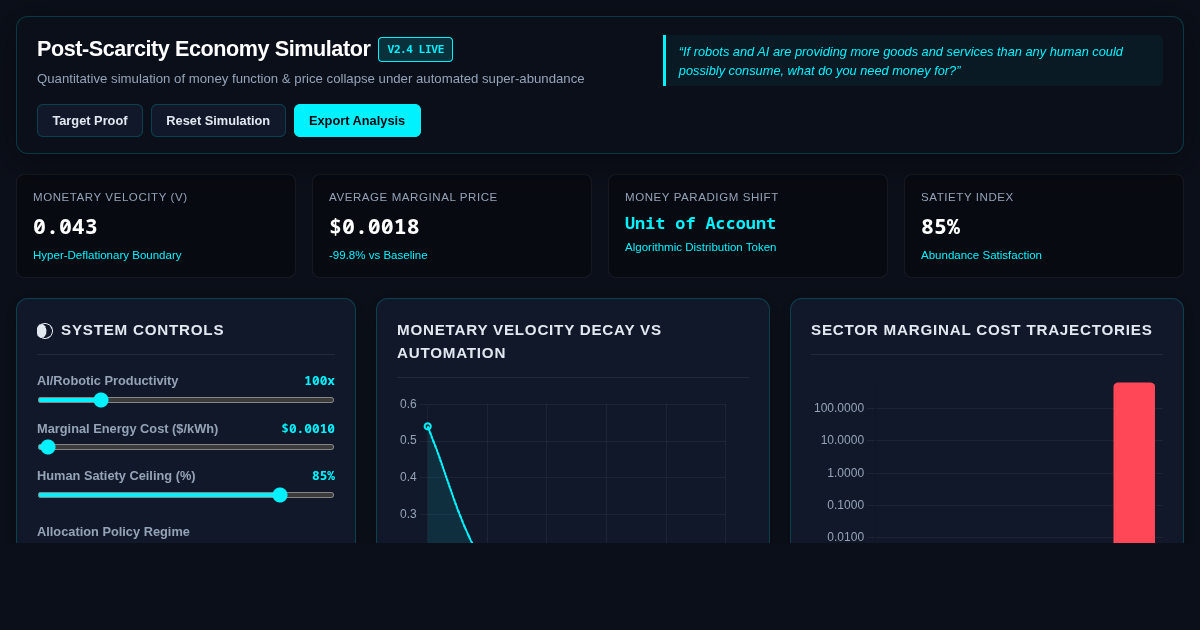The width and height of the screenshot is (1200, 630).
Task: Click the Monetary Velocity value 0.043
Action: point(65,227)
